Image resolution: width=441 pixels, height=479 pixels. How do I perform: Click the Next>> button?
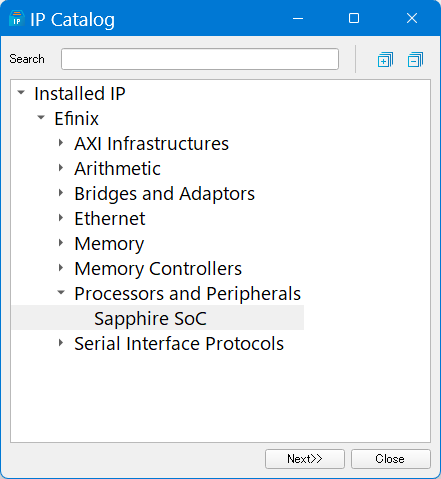[305, 459]
